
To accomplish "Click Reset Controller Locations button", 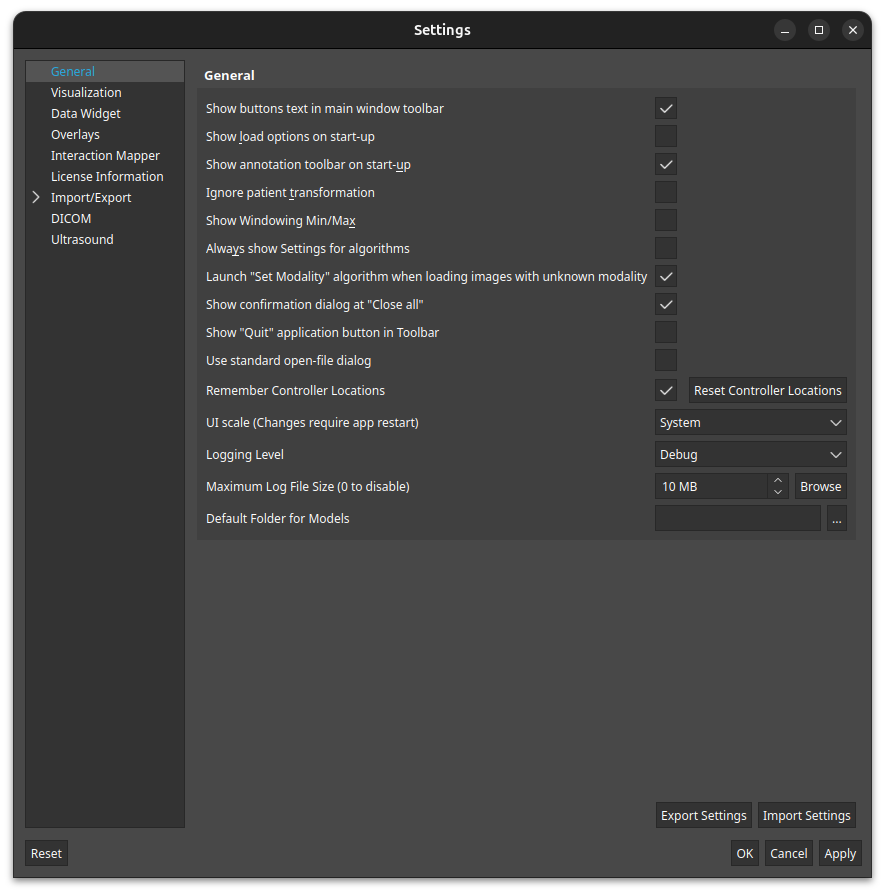I will [768, 391].
